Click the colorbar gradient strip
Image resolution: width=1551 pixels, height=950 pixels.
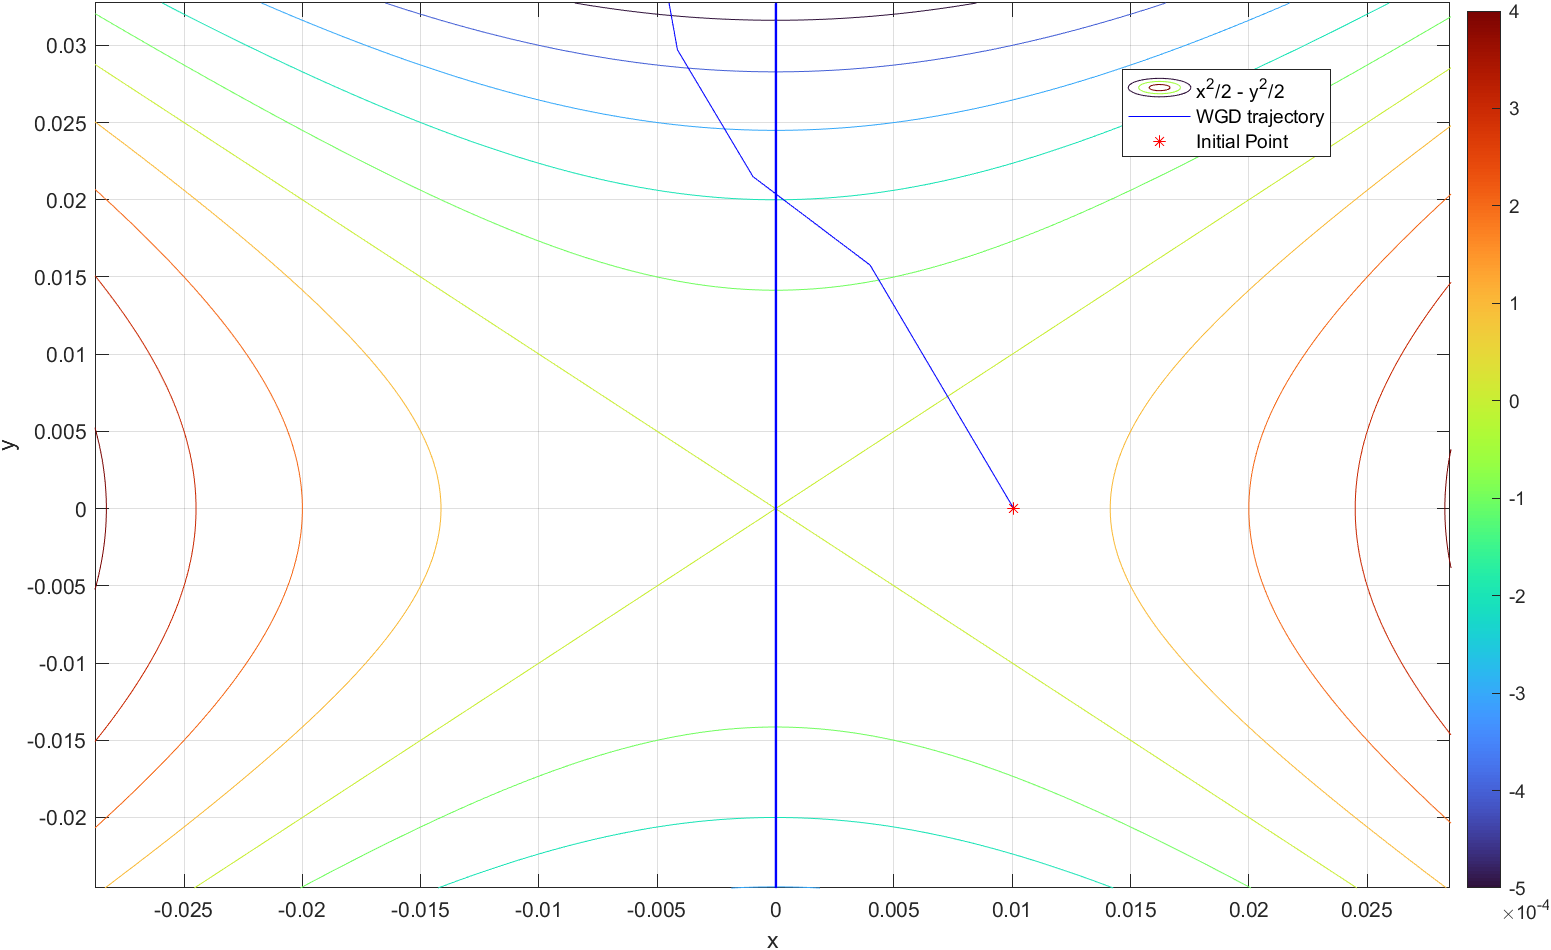(1484, 449)
